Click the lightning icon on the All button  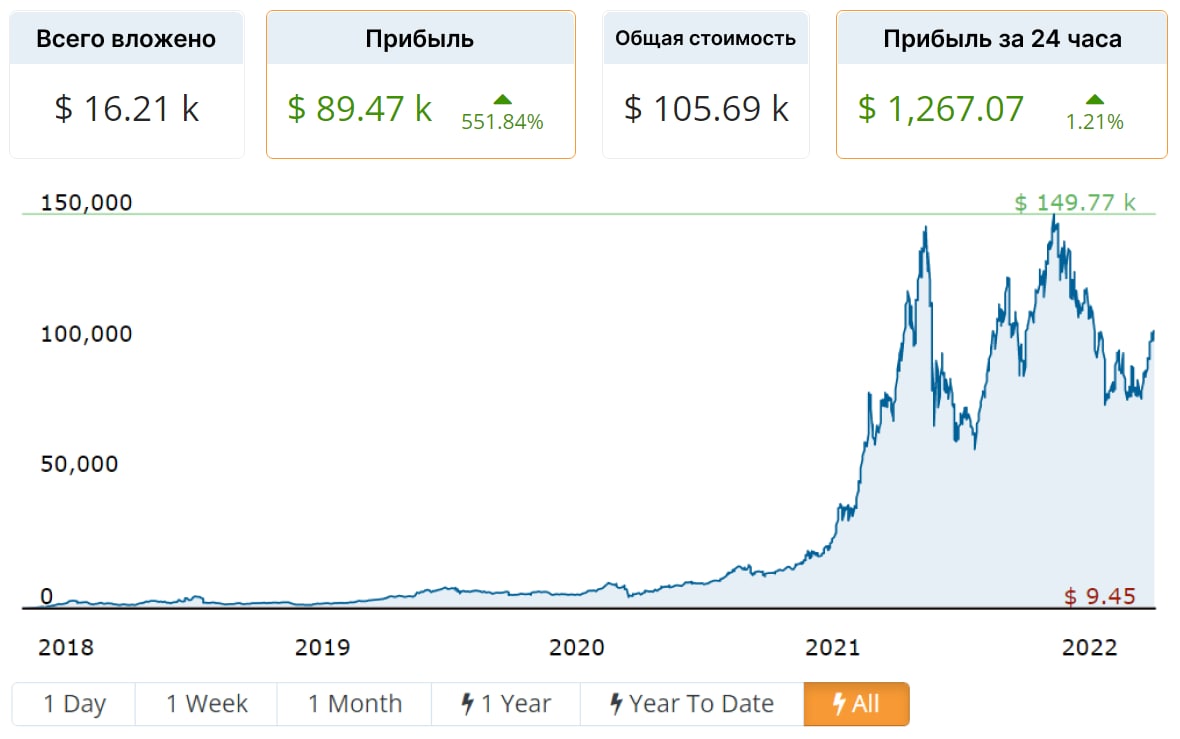pos(839,704)
